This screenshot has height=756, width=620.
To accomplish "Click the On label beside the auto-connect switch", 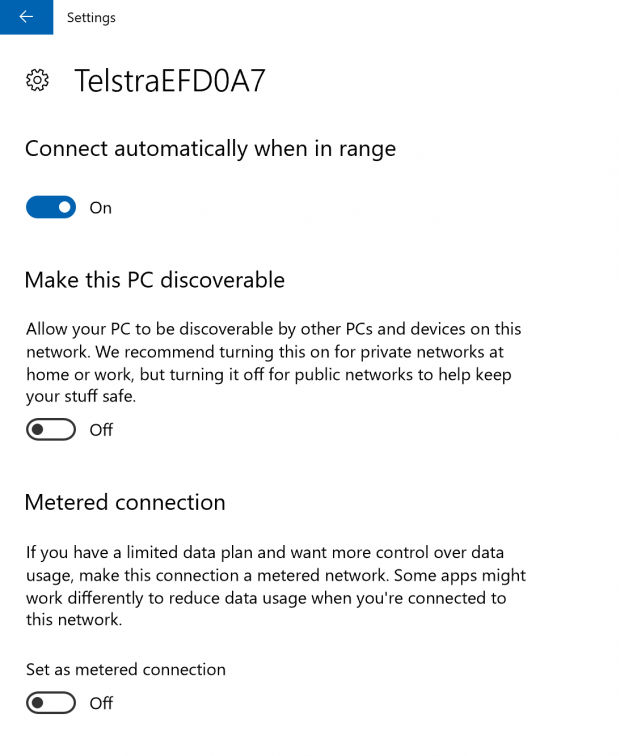I will click(x=101, y=208).
